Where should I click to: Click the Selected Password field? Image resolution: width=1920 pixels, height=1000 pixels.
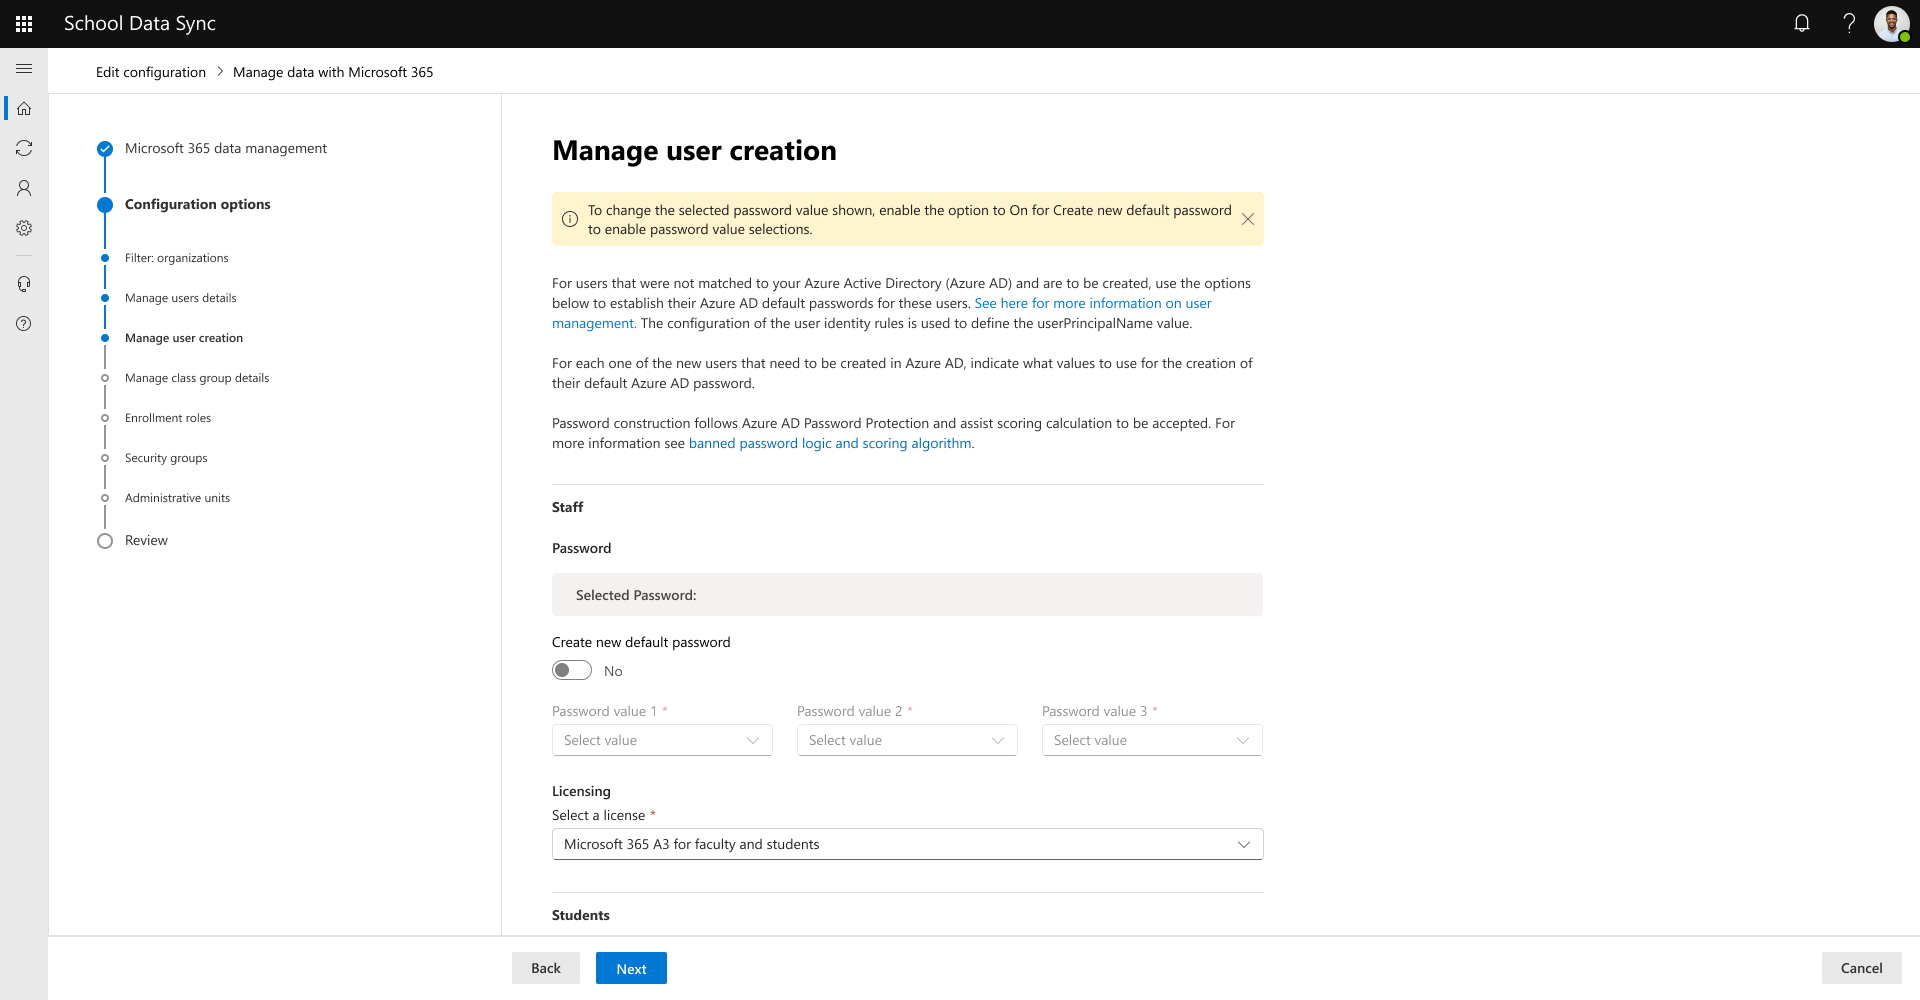[x=907, y=594]
